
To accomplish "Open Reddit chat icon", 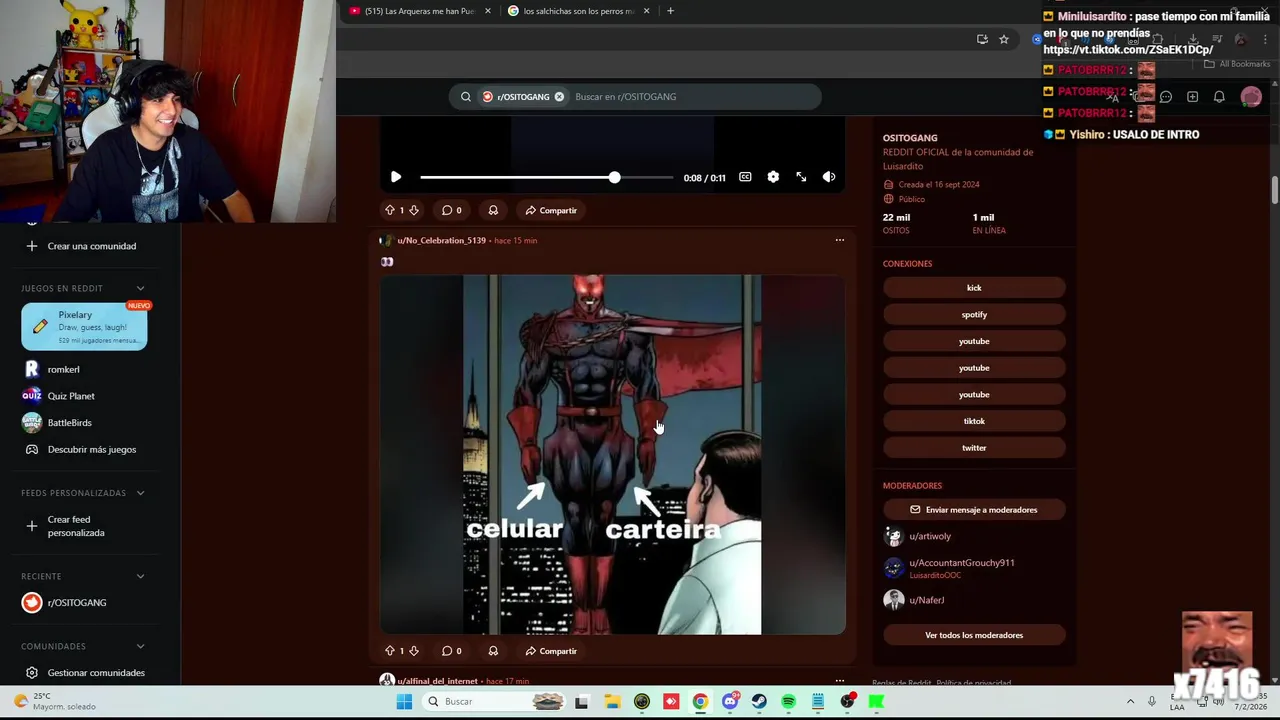I will (x=1166, y=97).
